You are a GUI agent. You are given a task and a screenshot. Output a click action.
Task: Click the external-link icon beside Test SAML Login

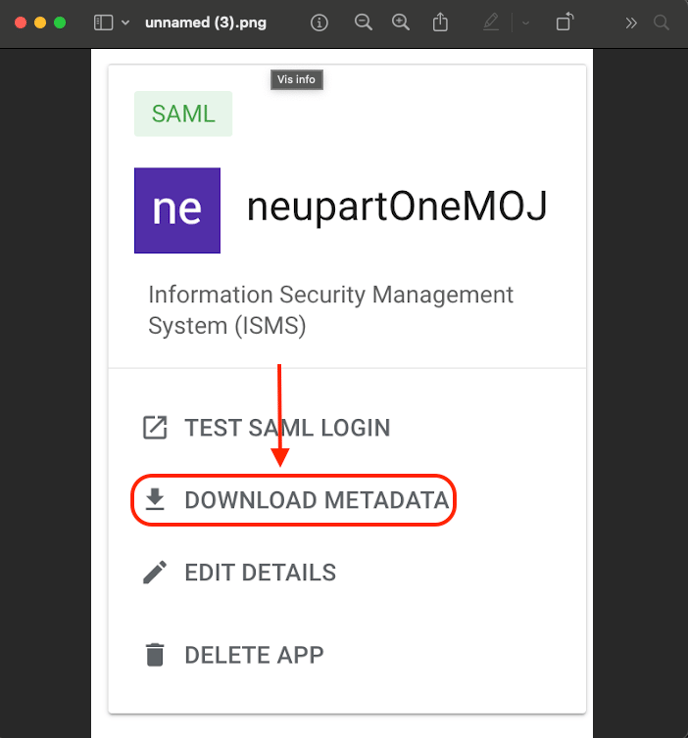(154, 428)
